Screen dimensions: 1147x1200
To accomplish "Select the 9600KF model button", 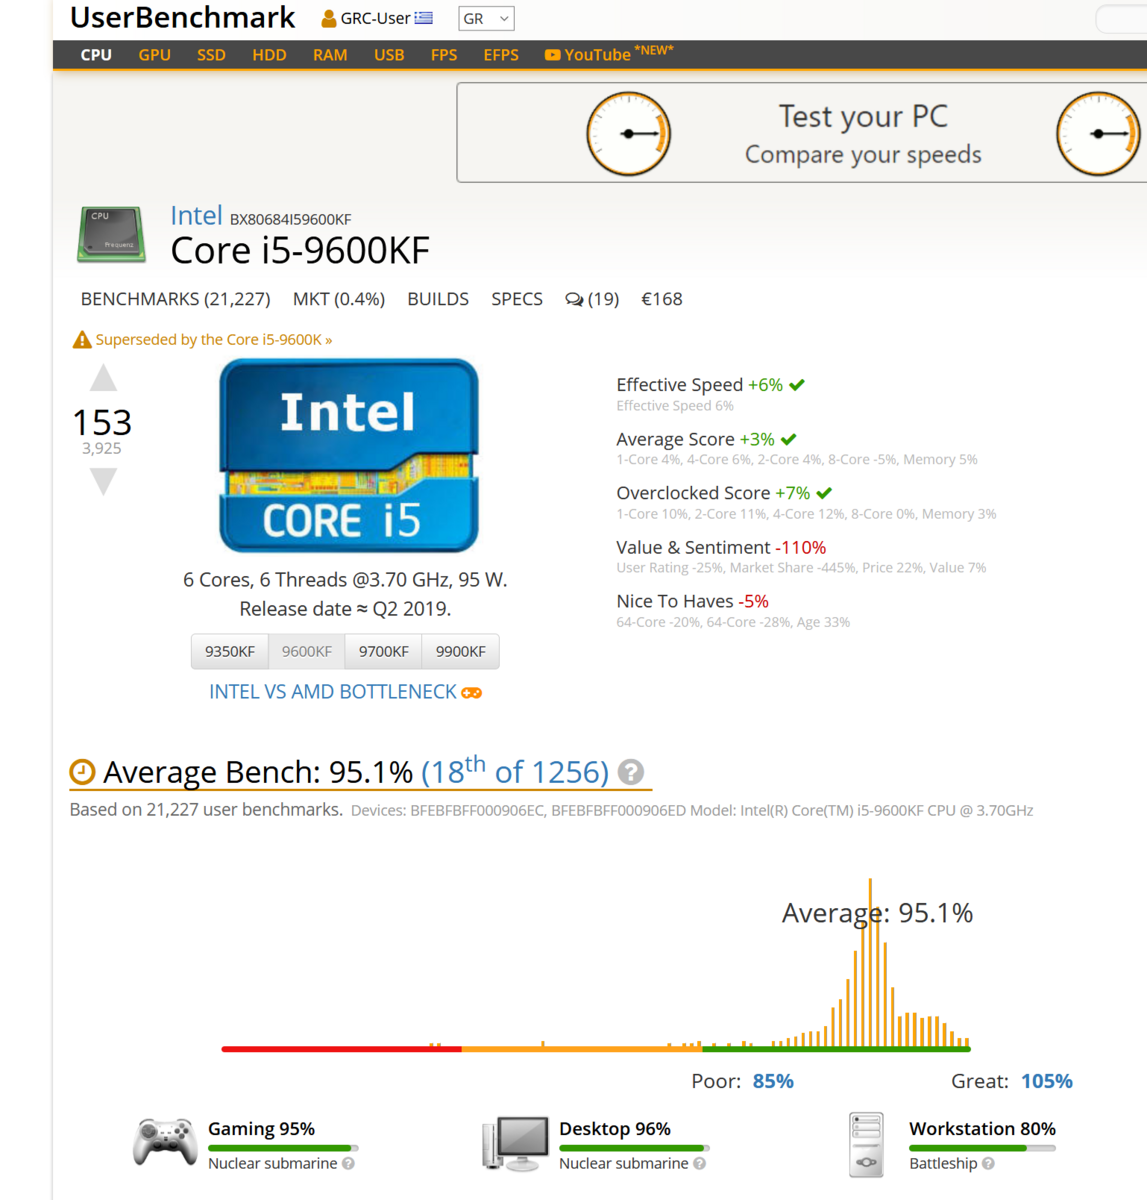I will tap(307, 651).
